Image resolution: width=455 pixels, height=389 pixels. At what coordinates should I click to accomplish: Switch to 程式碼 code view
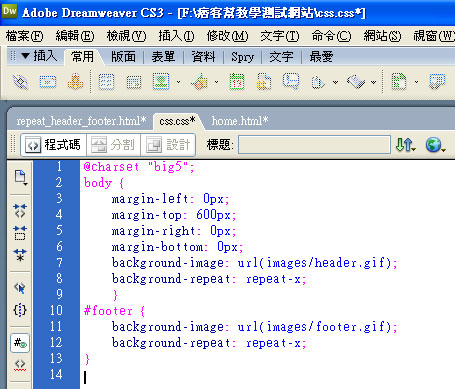53,145
